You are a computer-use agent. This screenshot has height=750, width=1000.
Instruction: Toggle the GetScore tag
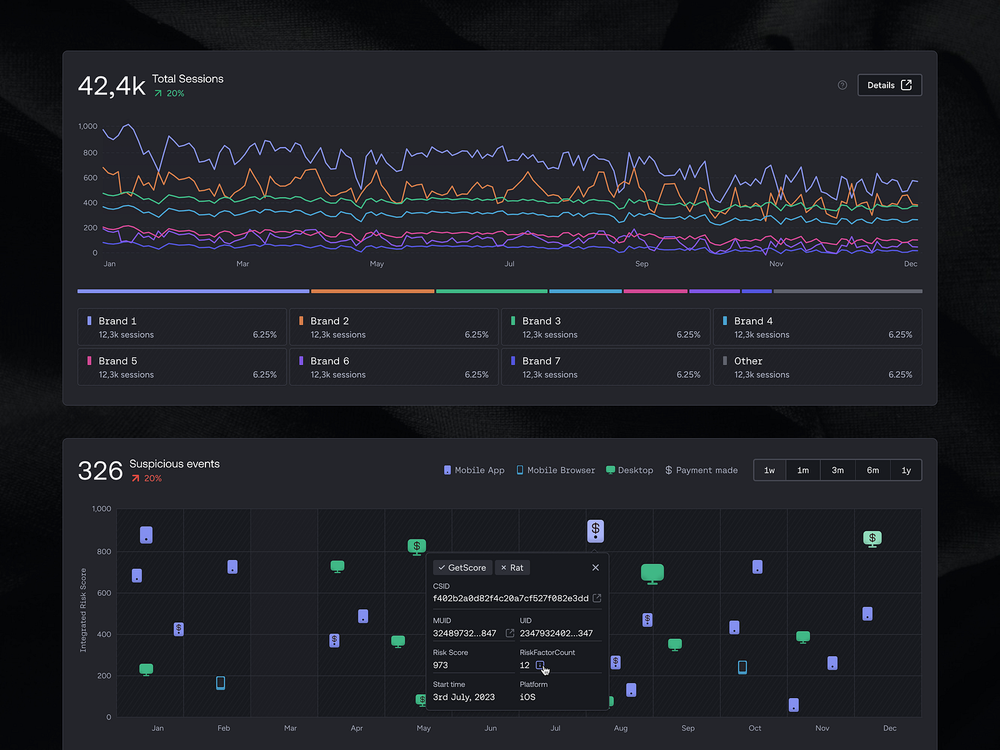tap(462, 567)
